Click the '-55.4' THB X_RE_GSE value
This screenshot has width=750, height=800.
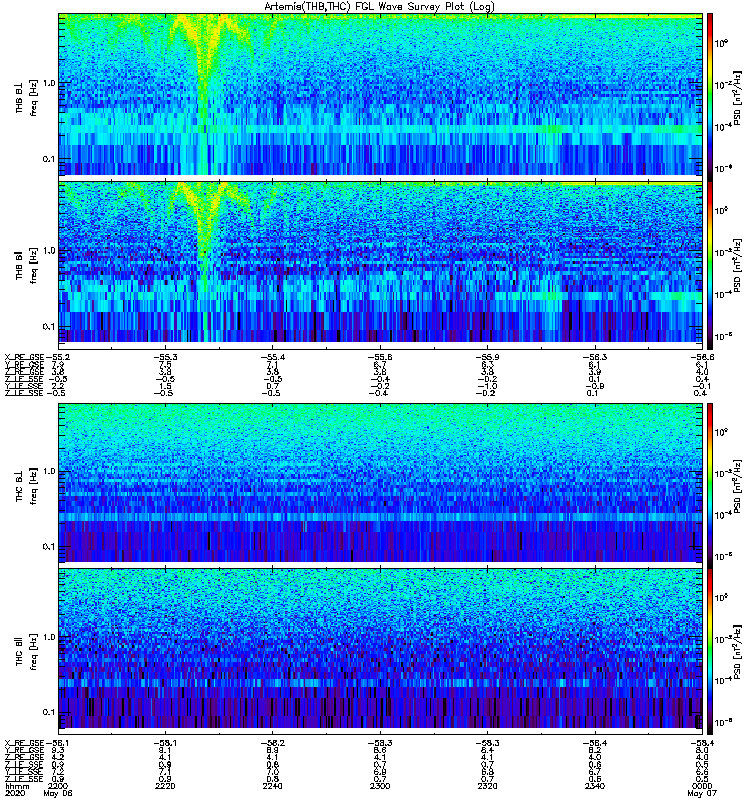[x=272, y=357]
